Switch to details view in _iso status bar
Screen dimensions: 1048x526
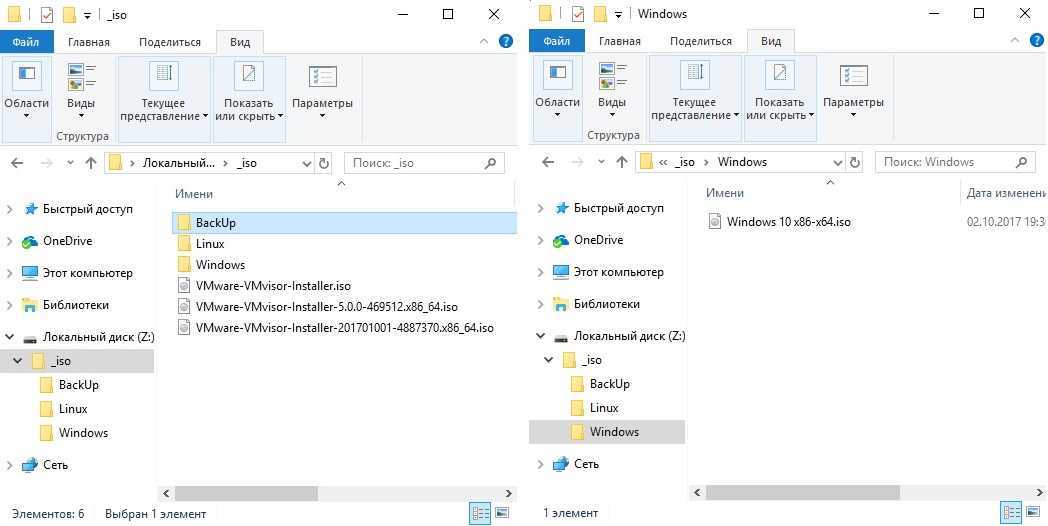[480, 514]
